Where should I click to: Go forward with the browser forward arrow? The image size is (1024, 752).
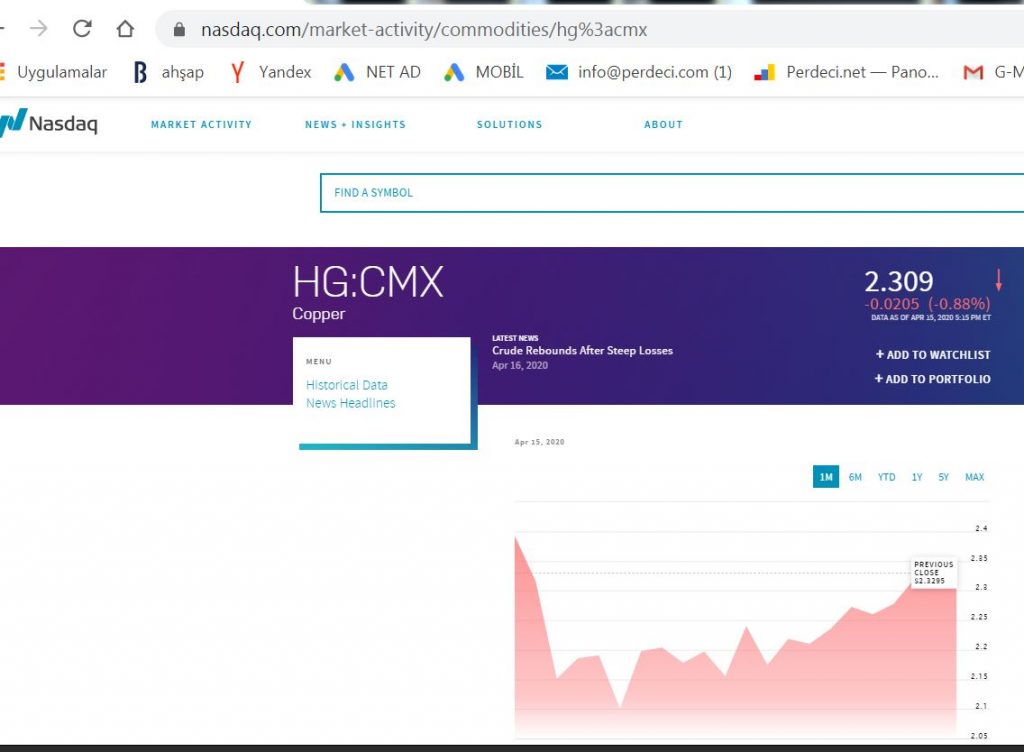tap(39, 29)
